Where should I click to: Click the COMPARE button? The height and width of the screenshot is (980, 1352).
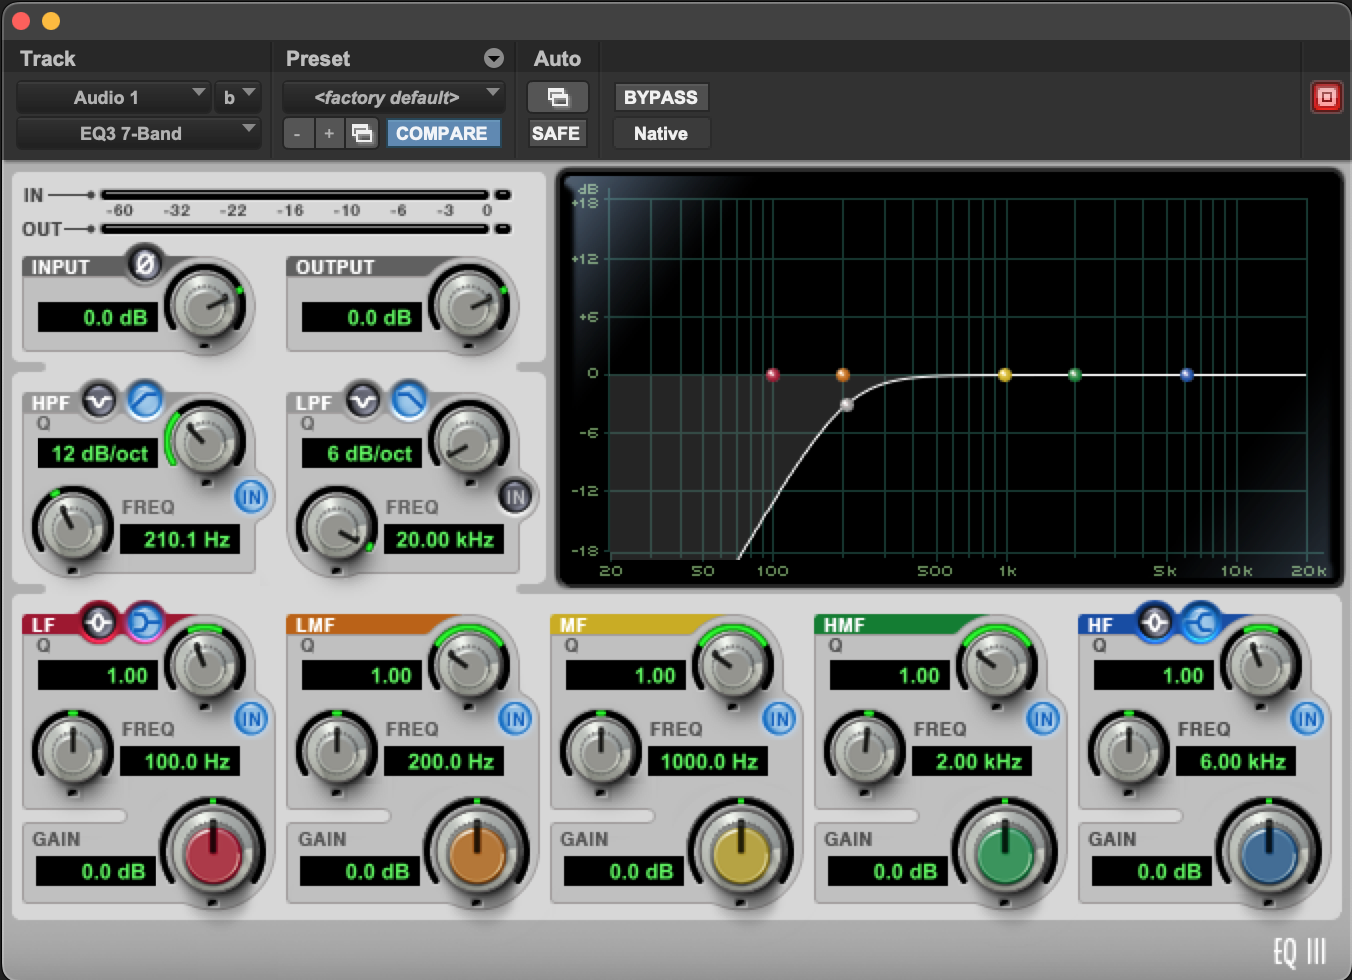443,133
